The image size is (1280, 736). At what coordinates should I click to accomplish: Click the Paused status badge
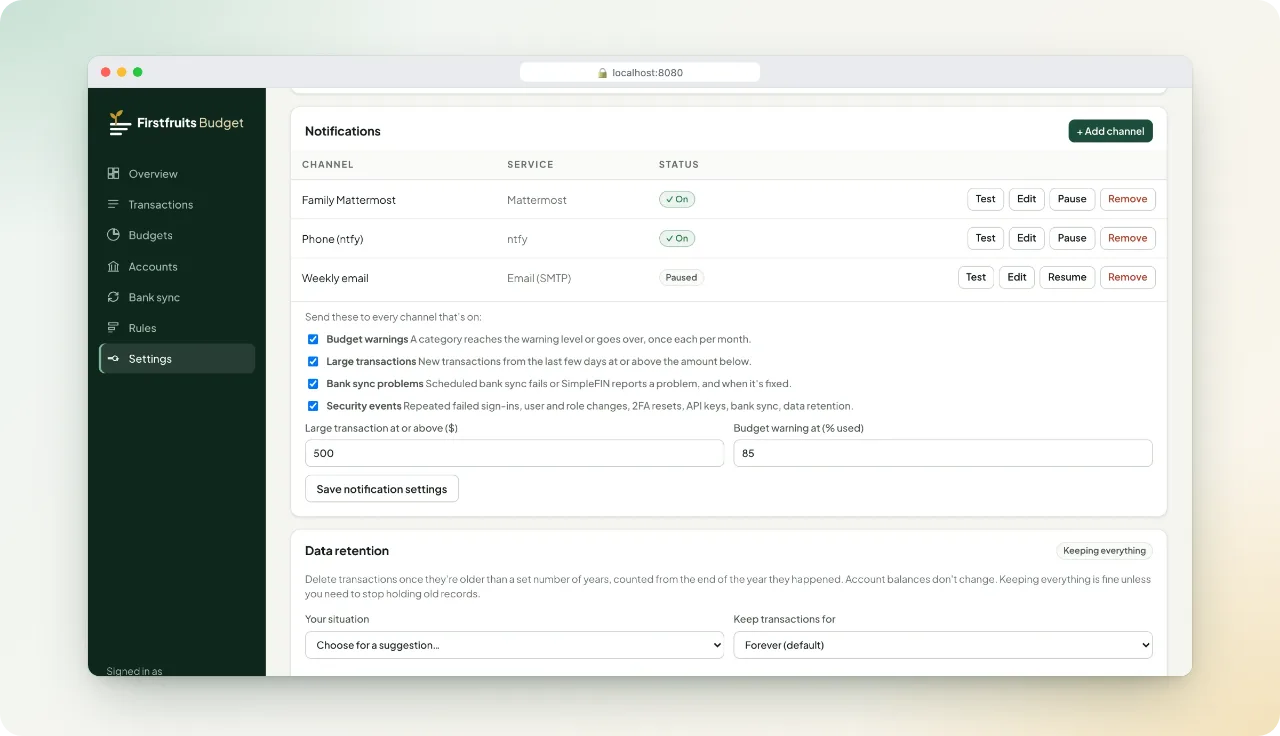click(x=681, y=277)
